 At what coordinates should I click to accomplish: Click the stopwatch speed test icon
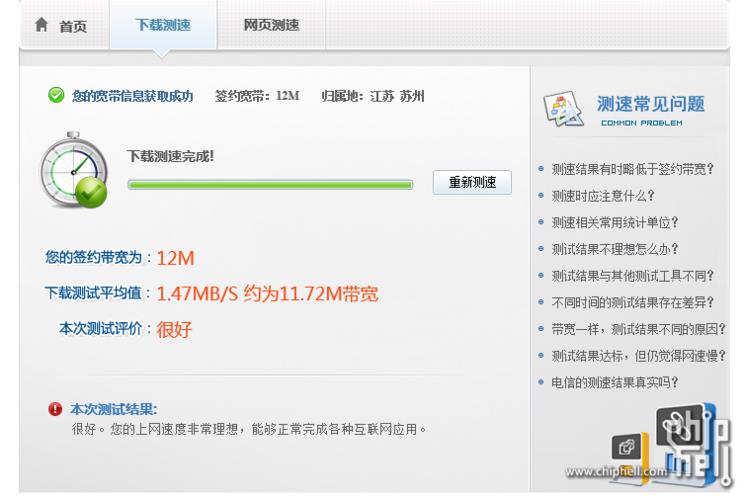pyautogui.click(x=73, y=170)
